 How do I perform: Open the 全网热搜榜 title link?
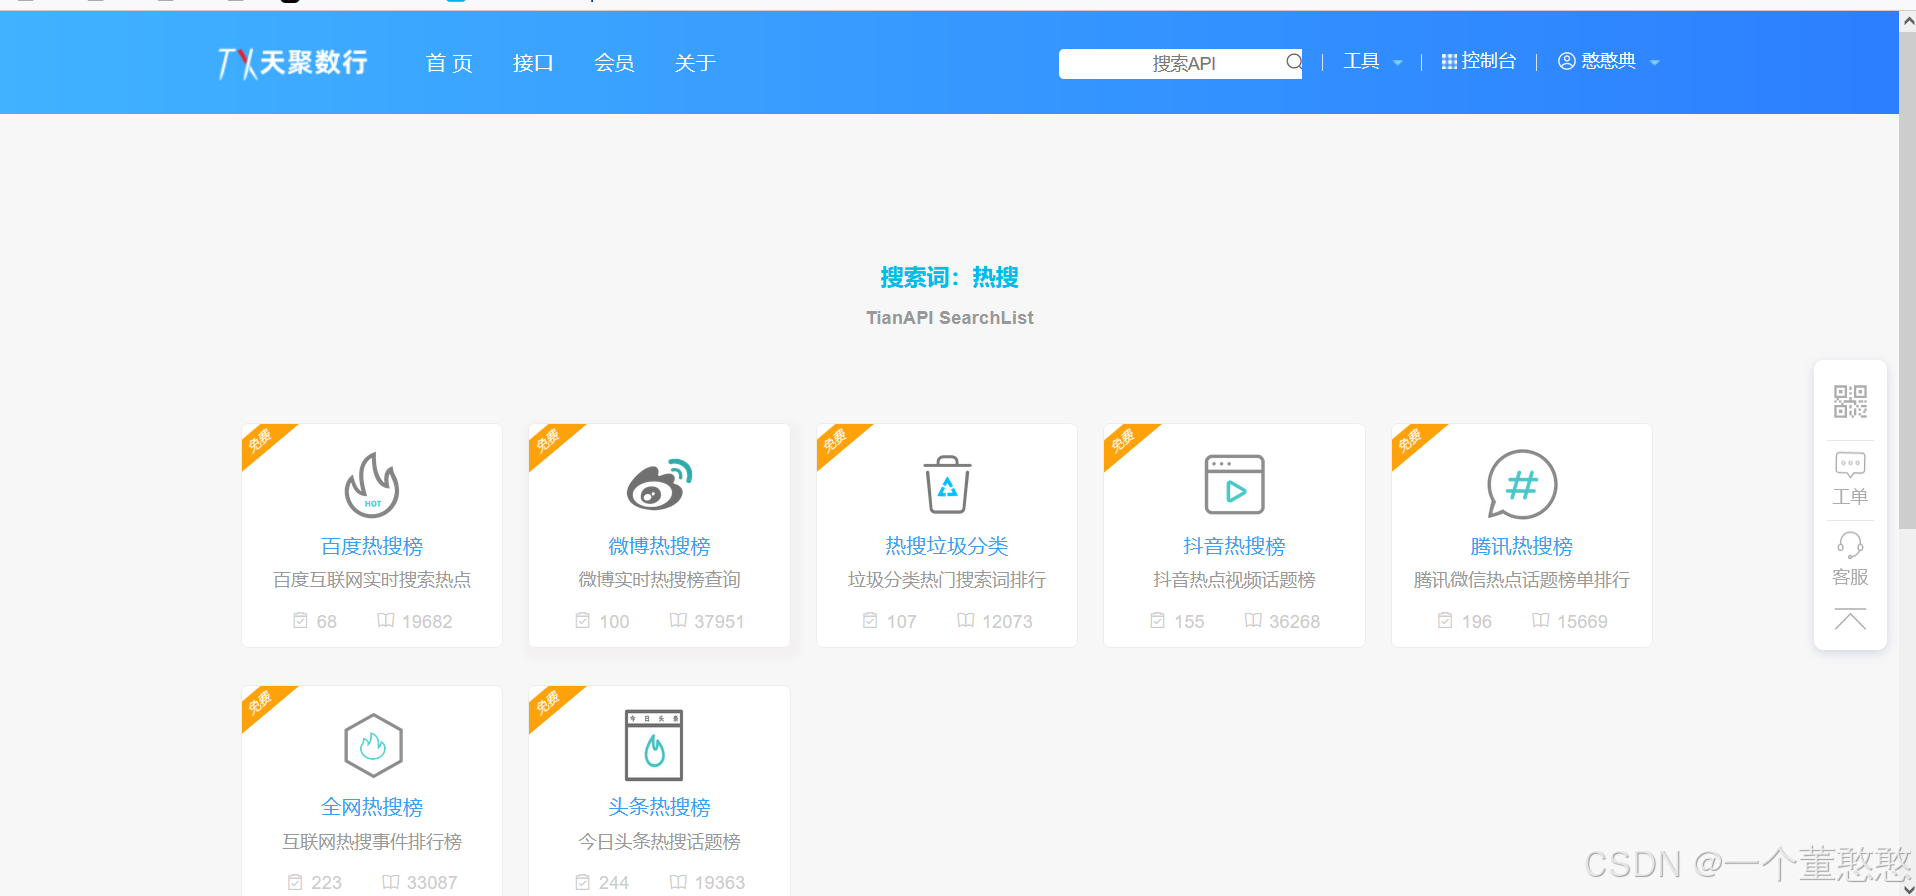(x=372, y=807)
